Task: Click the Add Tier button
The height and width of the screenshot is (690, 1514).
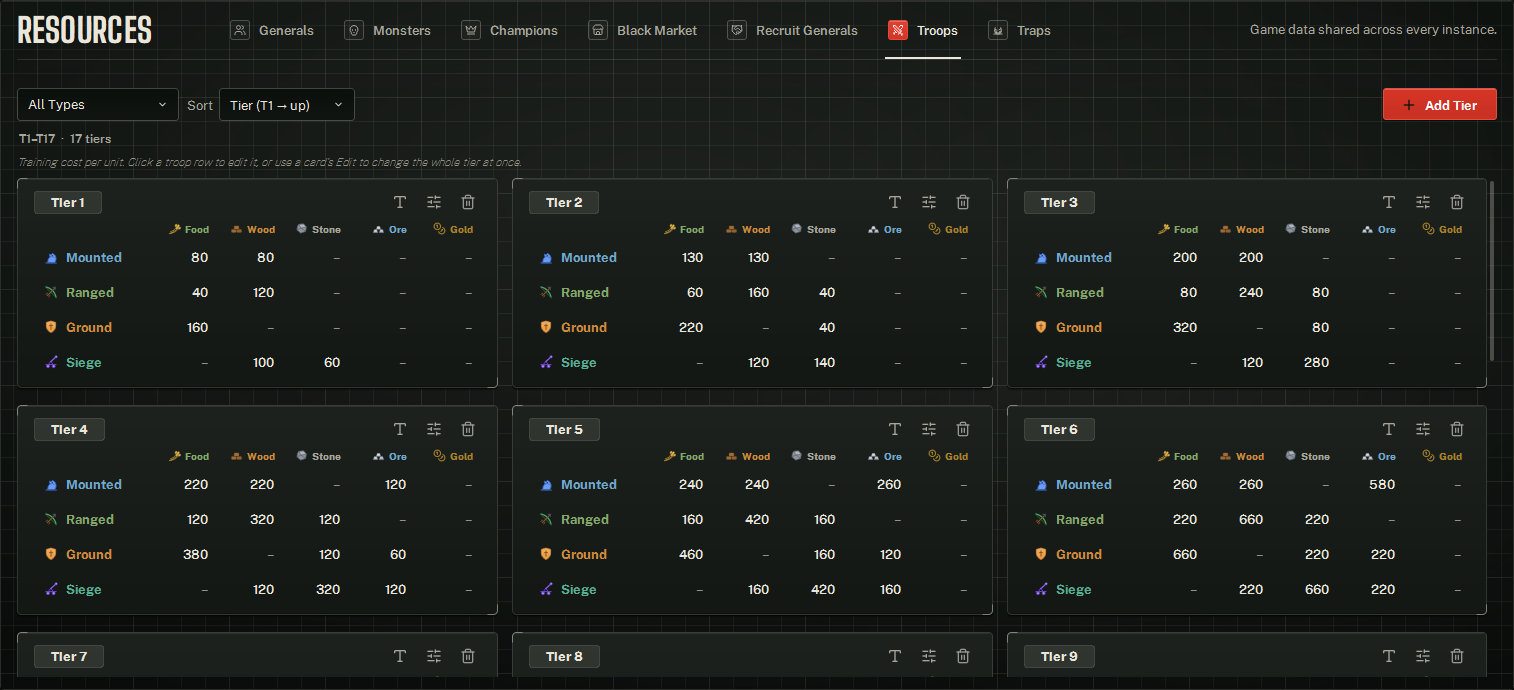Action: pyautogui.click(x=1440, y=105)
